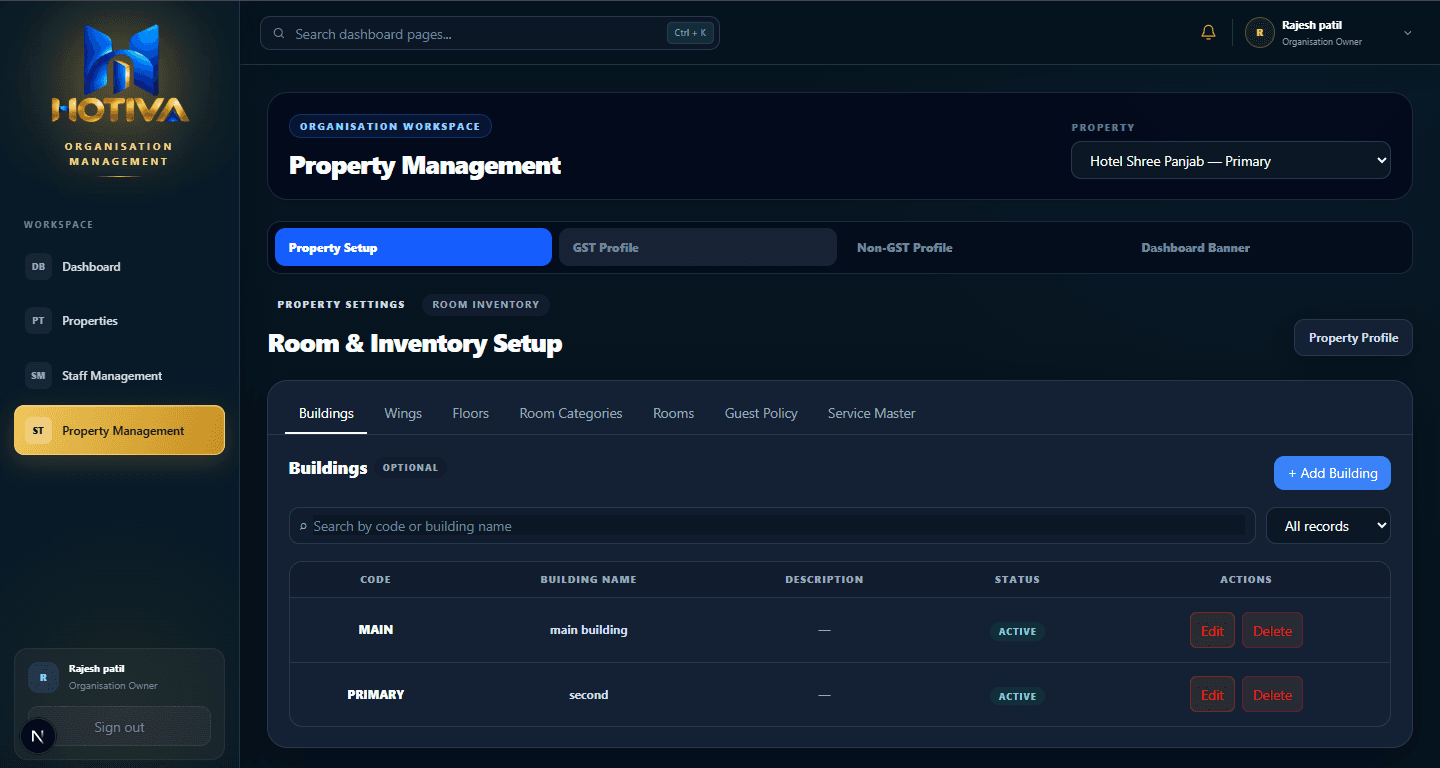Expand the Rajesh patil account menu chevron

click(1408, 33)
